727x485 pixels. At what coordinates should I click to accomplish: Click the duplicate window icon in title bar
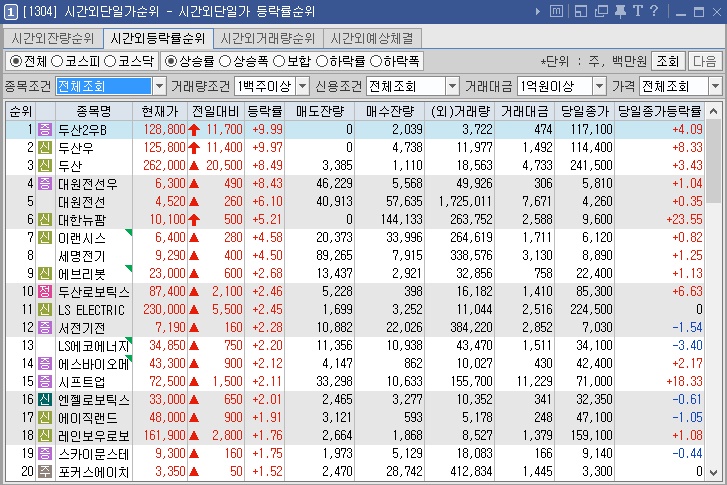[x=601, y=11]
